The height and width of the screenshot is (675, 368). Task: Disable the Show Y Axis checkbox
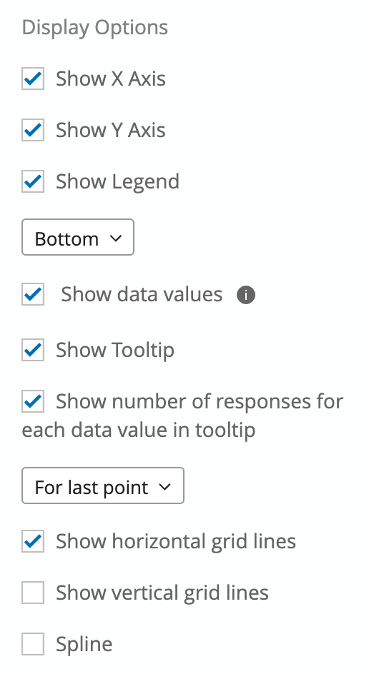pyautogui.click(x=33, y=130)
